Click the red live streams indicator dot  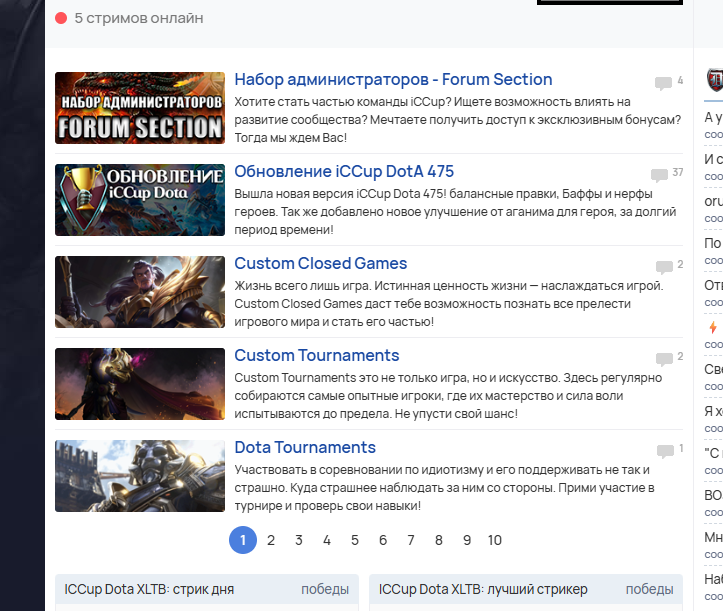point(61,18)
